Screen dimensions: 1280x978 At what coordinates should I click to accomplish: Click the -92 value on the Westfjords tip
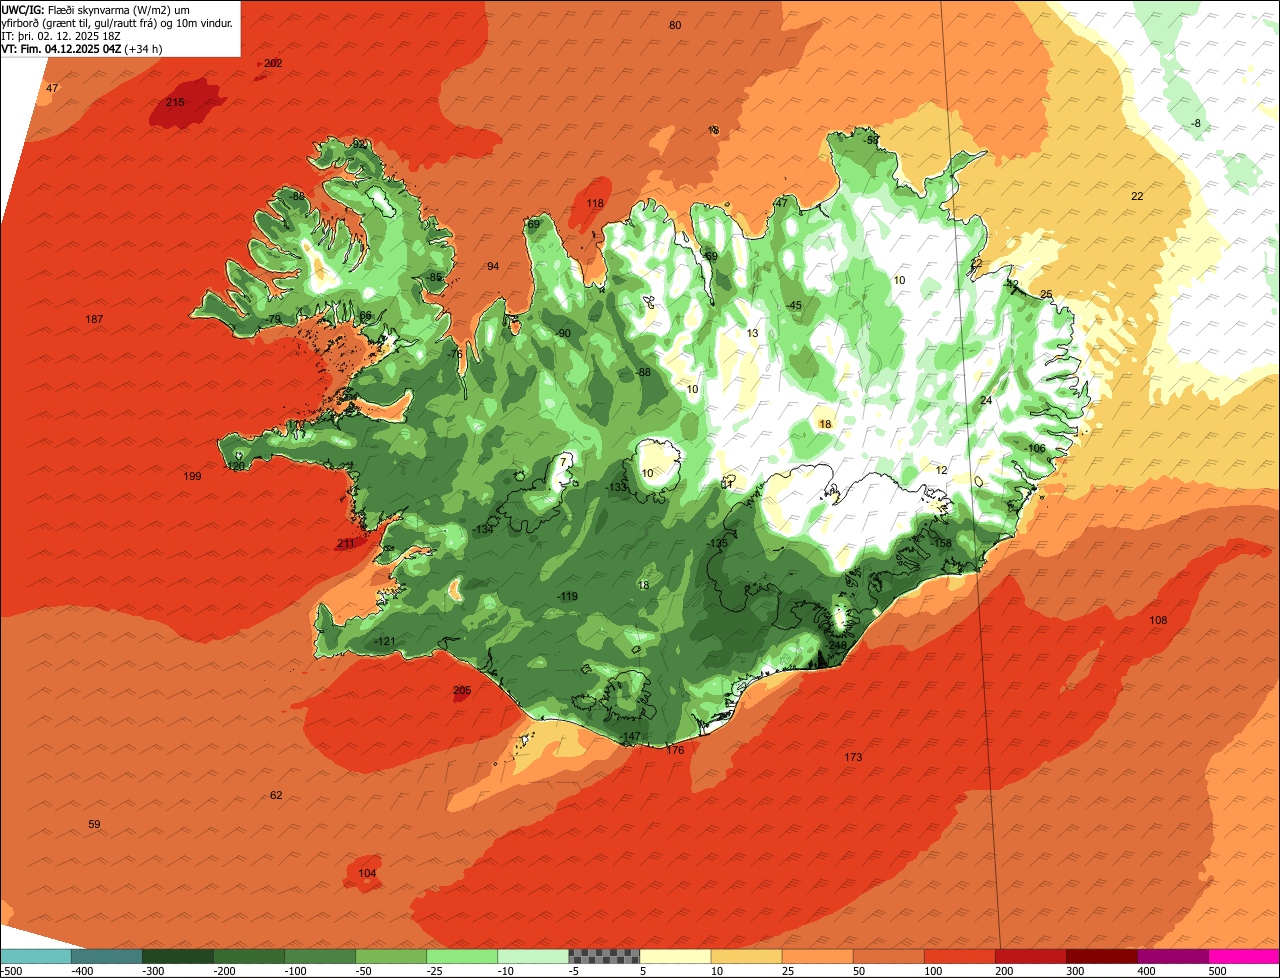tap(358, 143)
